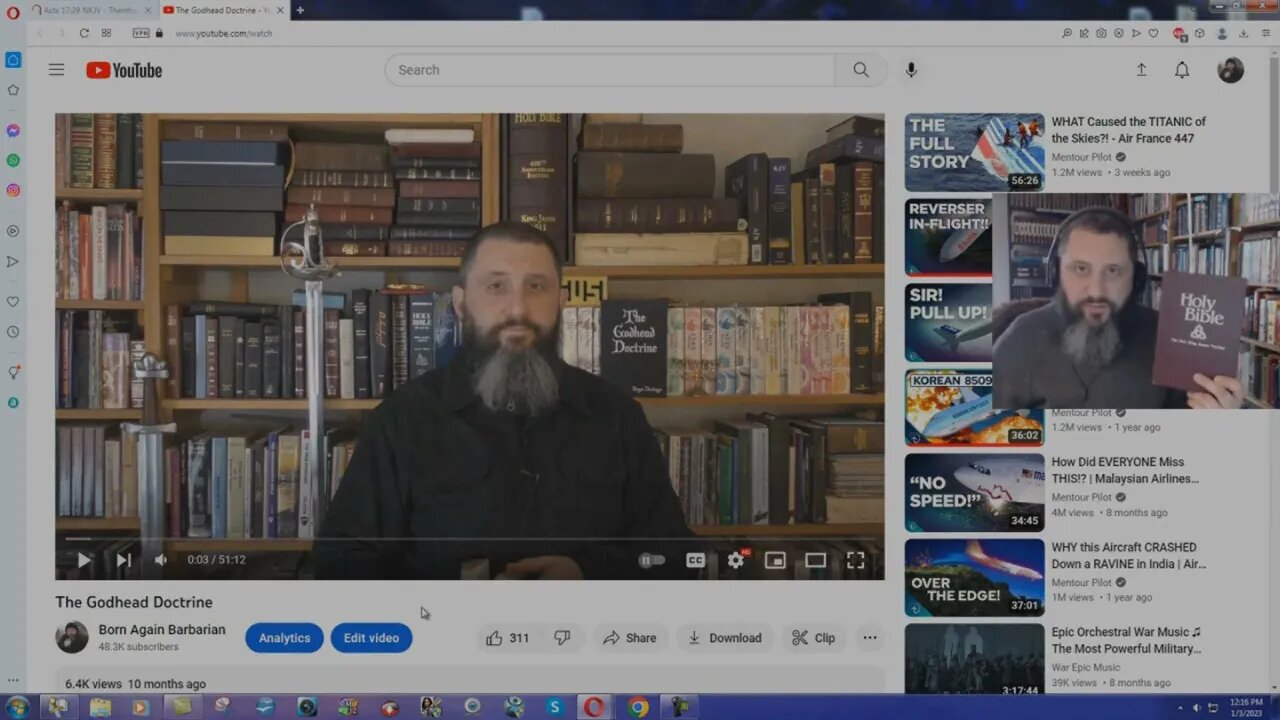Open the snapshot camera tool

point(1101,33)
